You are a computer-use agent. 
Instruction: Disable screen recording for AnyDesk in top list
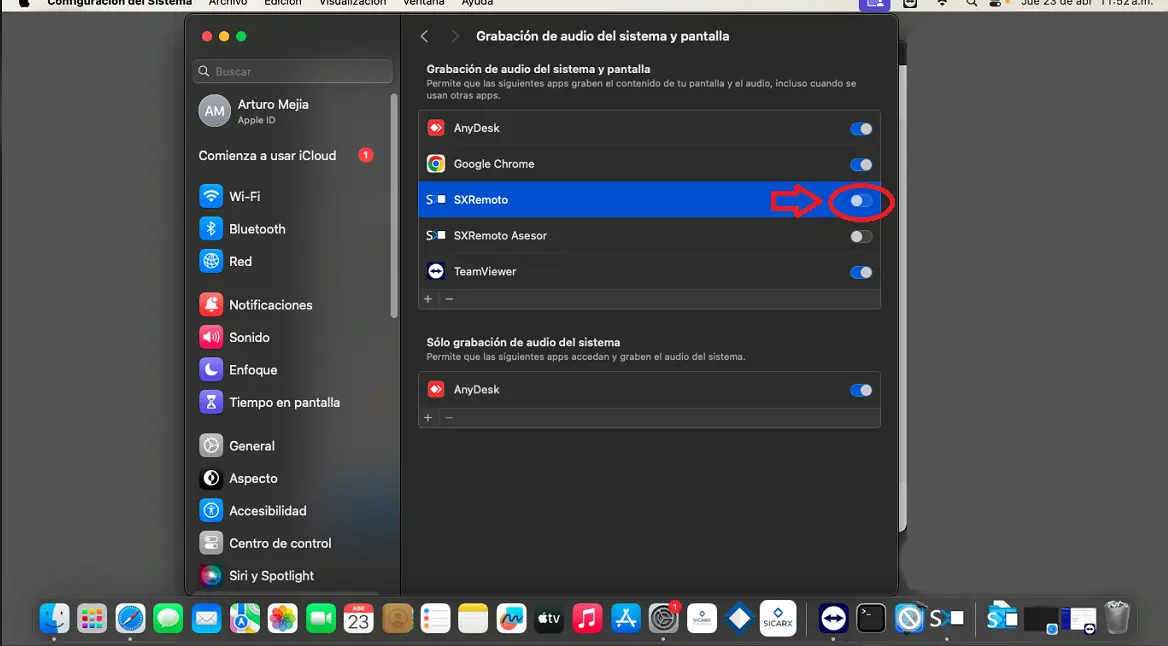[861, 129]
